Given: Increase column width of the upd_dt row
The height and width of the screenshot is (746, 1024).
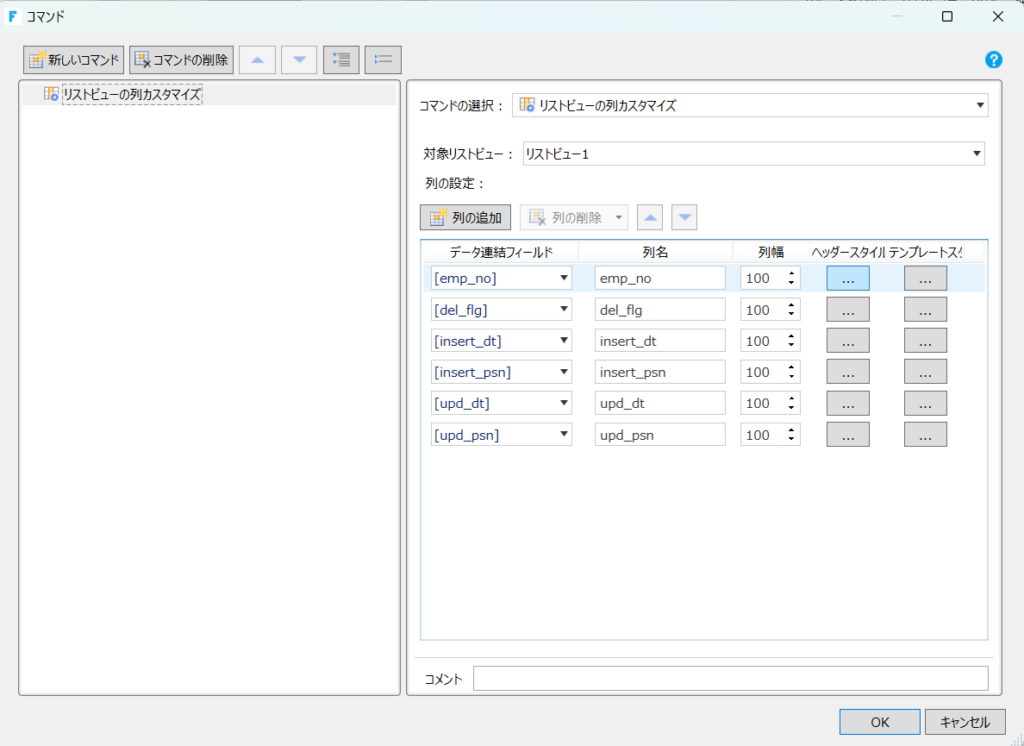Looking at the screenshot, I should [792, 399].
